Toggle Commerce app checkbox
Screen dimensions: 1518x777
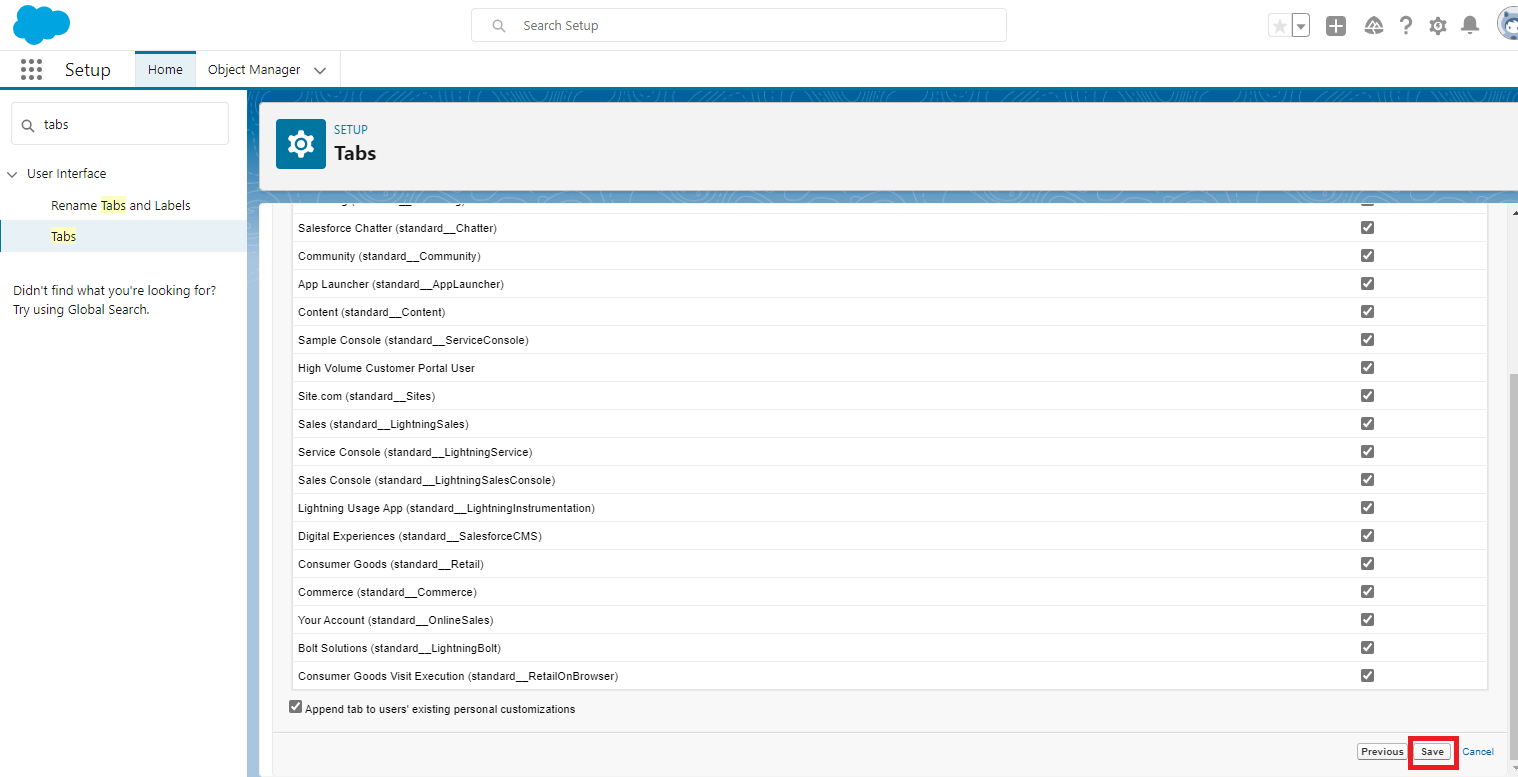pos(1367,592)
